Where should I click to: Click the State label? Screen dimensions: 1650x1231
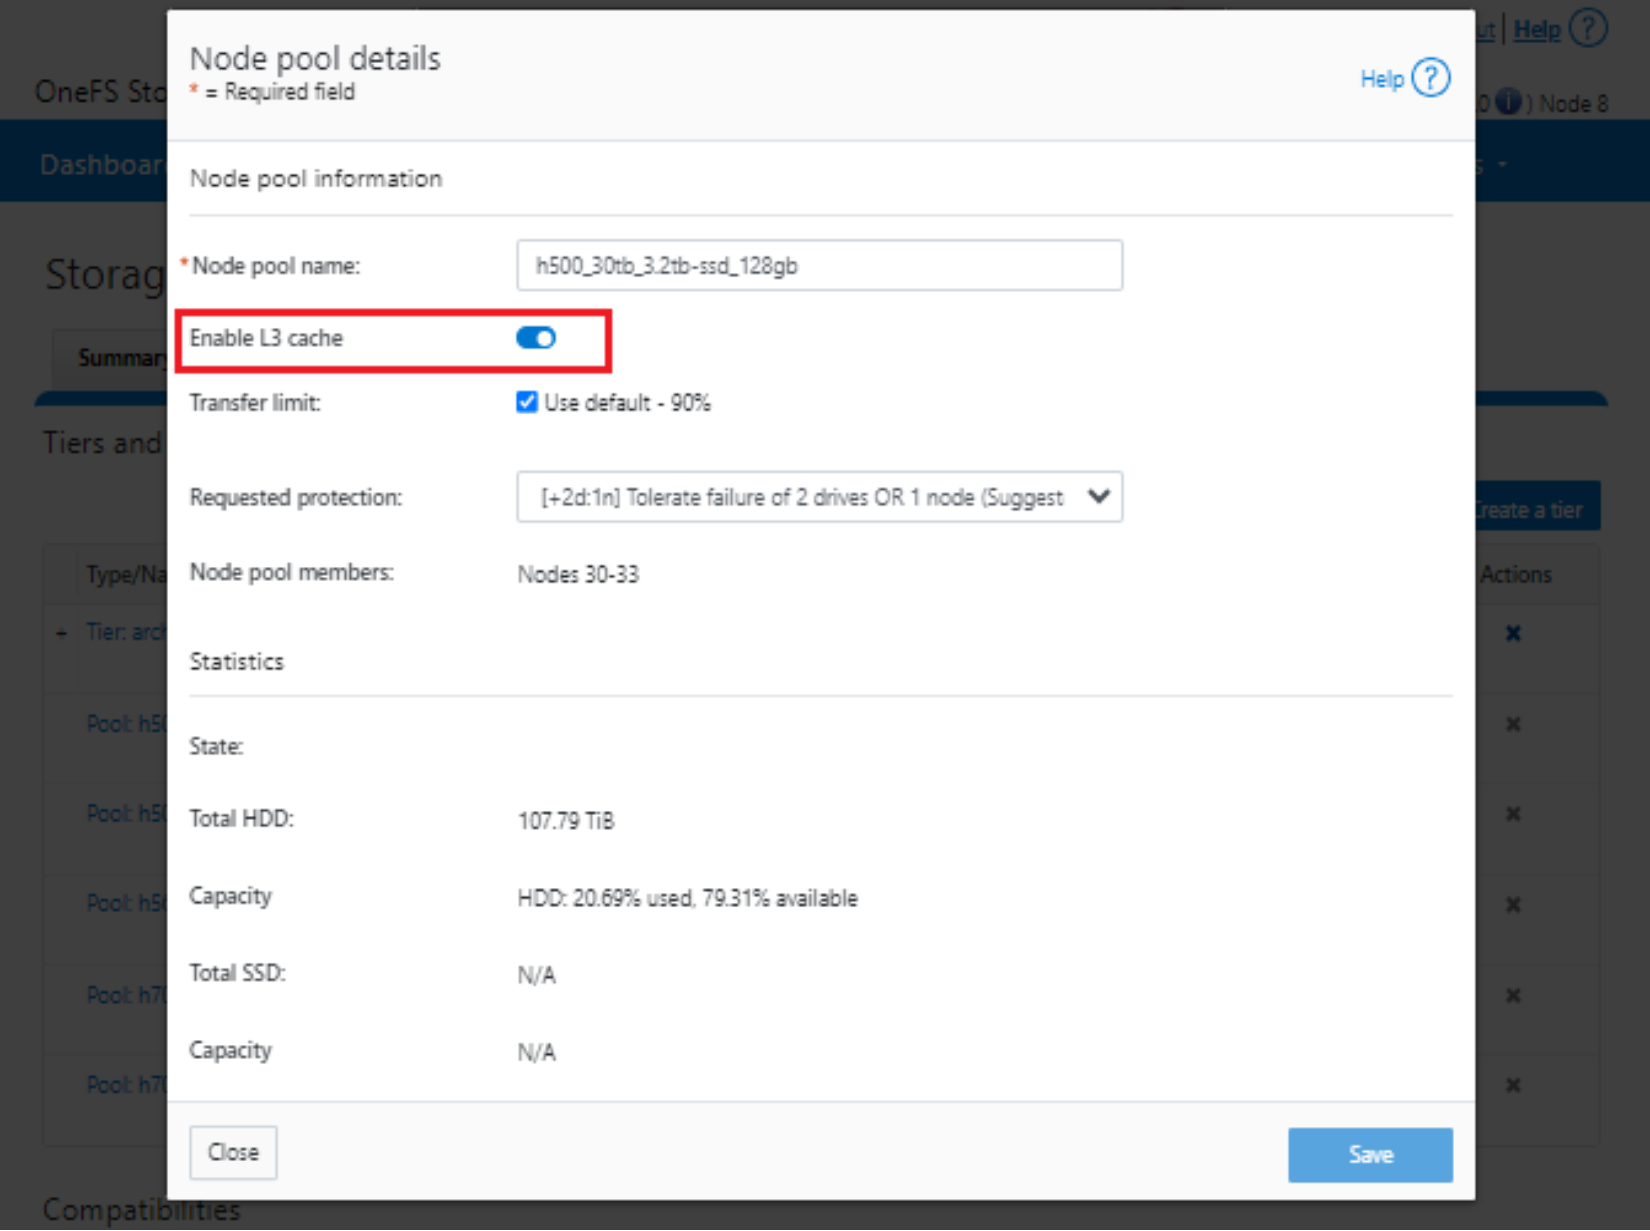coord(216,747)
